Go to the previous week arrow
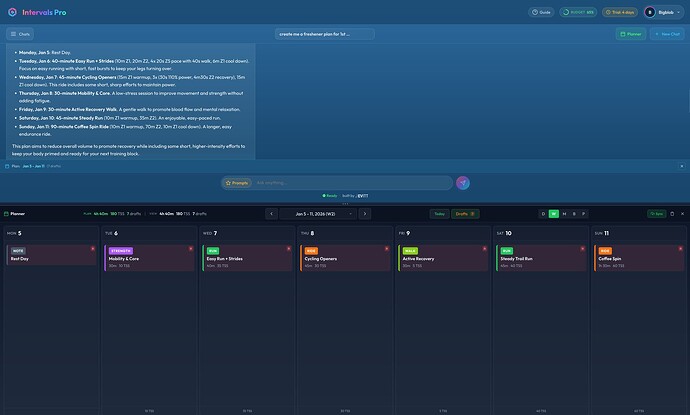Viewport: 690px width, 415px height. click(x=271, y=214)
